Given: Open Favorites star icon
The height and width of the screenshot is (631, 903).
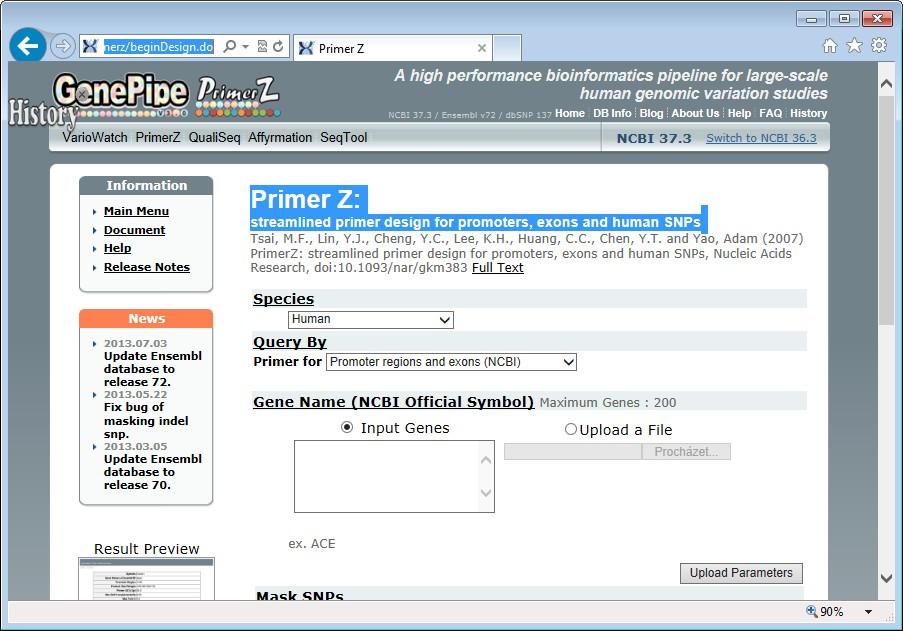Looking at the screenshot, I should click(855, 45).
